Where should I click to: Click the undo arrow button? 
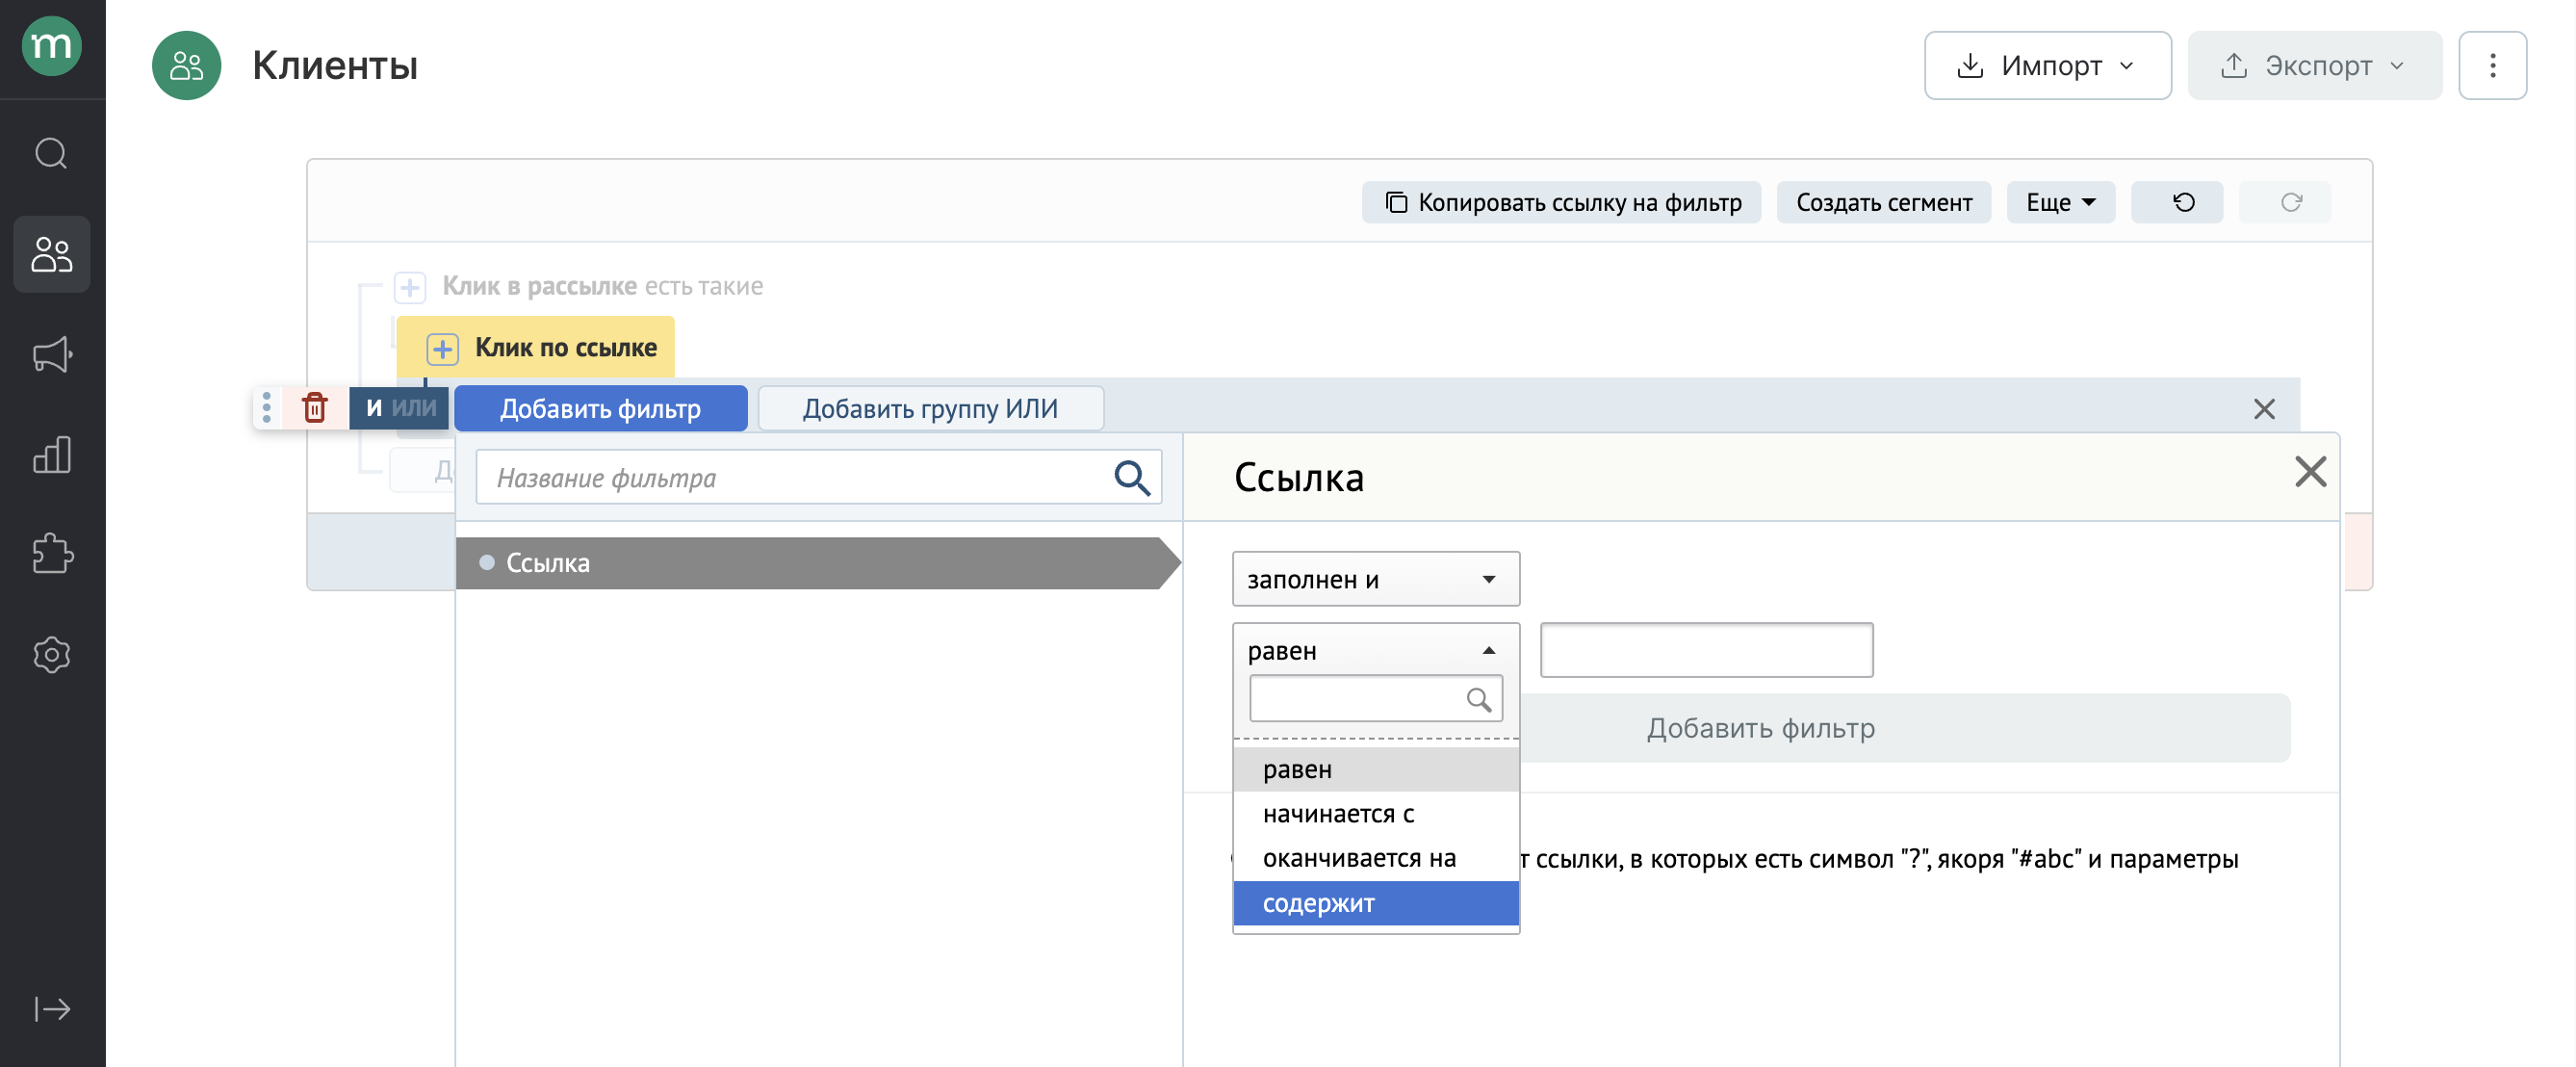point(2176,203)
